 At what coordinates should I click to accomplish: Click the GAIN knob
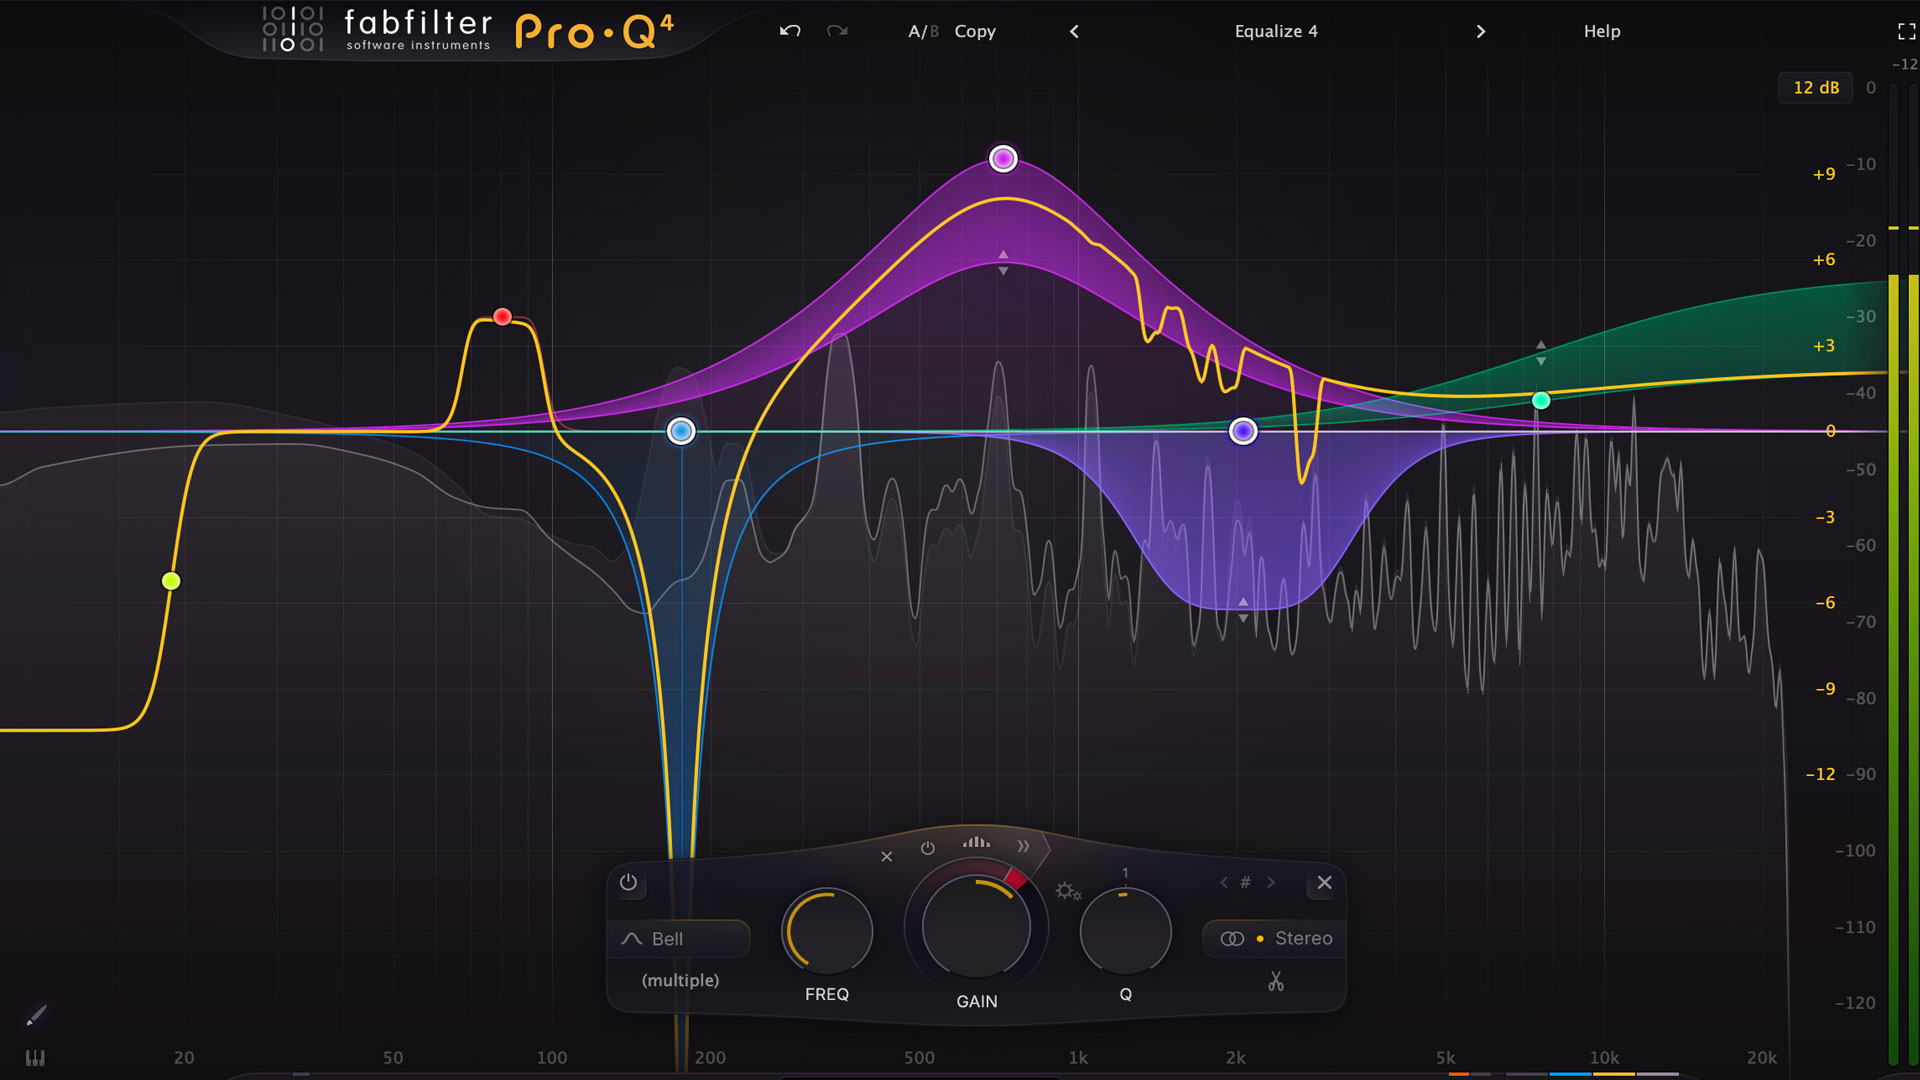976,928
